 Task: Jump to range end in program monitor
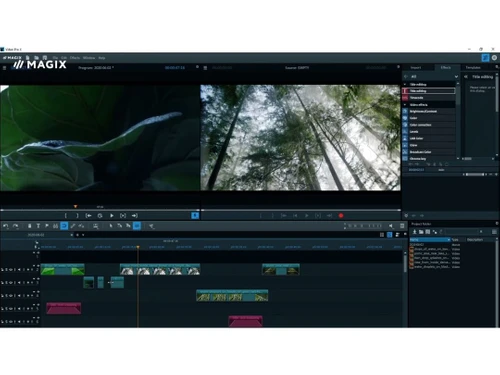pyautogui.click(x=135, y=216)
